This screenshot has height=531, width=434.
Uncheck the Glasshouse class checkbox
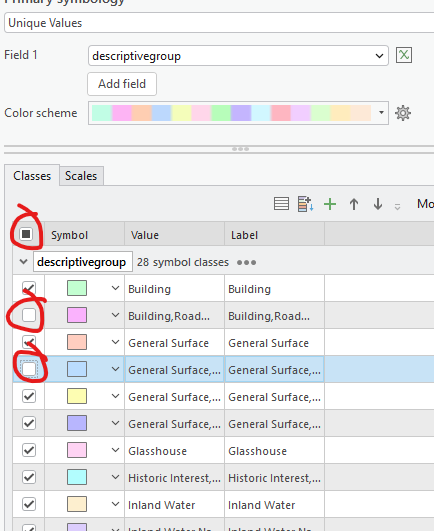pos(29,450)
